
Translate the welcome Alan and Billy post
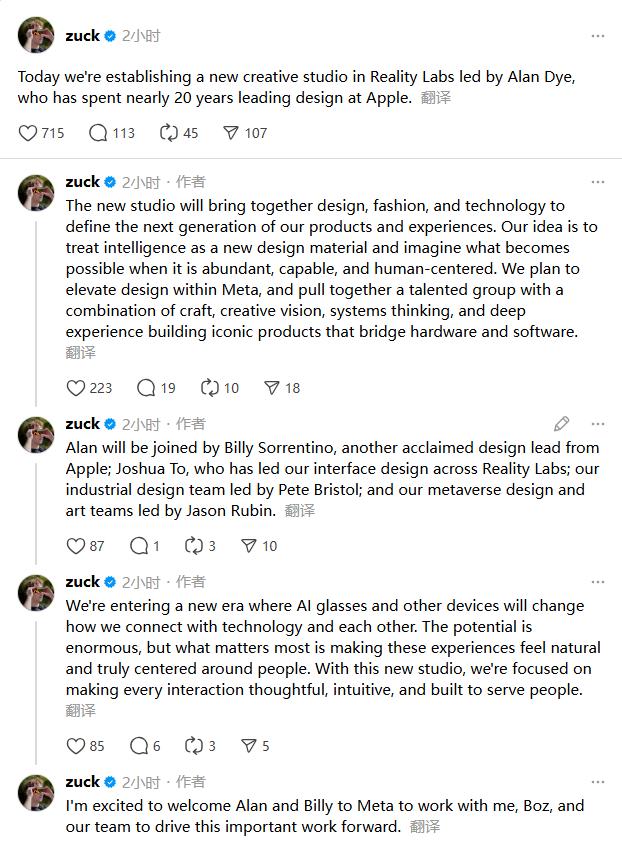point(425,827)
